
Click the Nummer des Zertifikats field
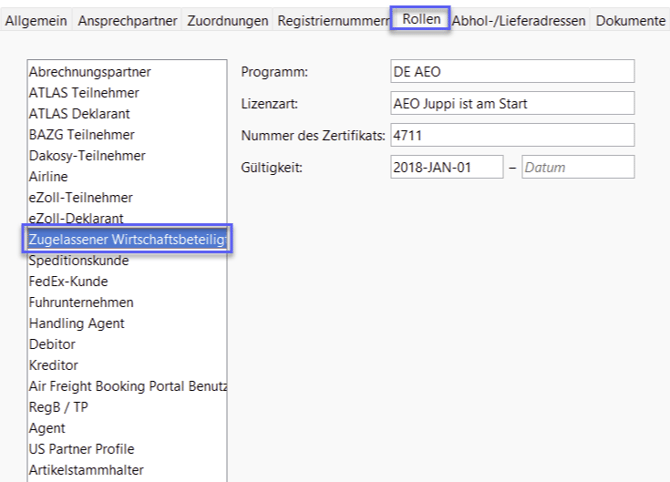(x=512, y=135)
